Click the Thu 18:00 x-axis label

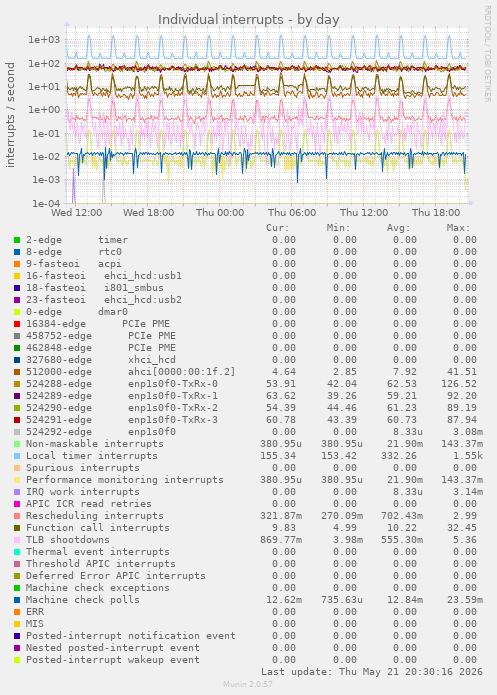436,213
